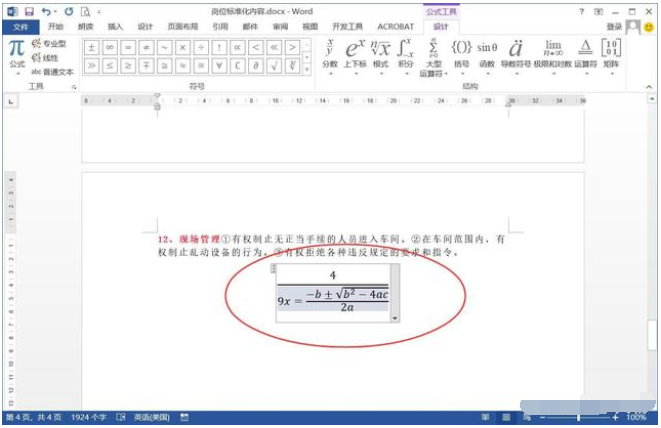Toggle abc 普通文本 normal text option
Screen dimensions: 661x428
(52, 72)
